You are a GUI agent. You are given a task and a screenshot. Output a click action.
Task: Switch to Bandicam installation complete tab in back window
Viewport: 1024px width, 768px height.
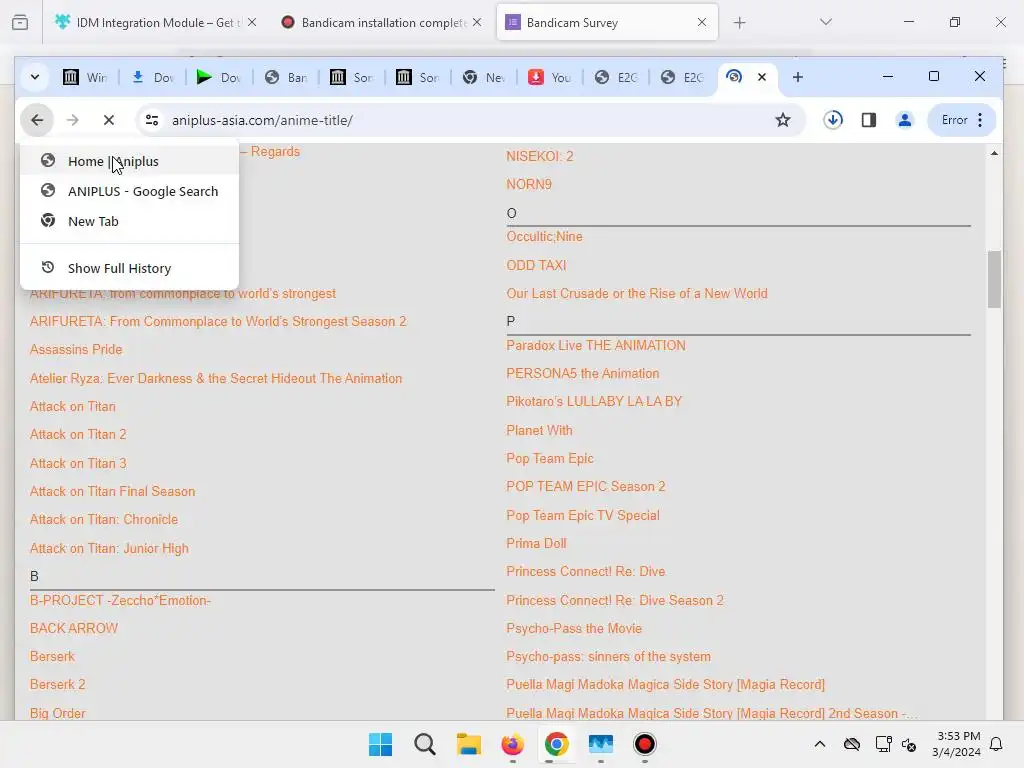click(x=383, y=23)
